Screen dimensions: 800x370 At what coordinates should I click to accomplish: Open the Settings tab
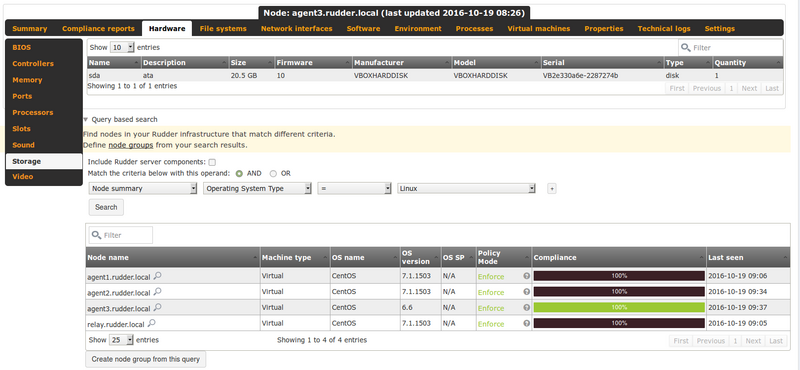[x=719, y=29]
